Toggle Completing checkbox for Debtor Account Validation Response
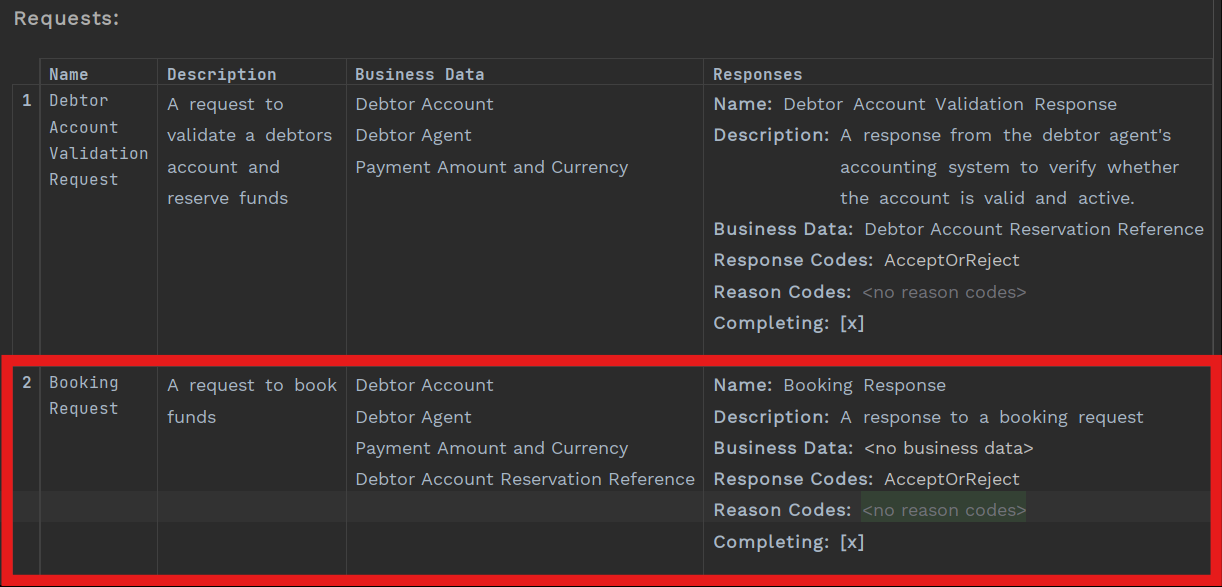The image size is (1222, 587). pos(852,323)
